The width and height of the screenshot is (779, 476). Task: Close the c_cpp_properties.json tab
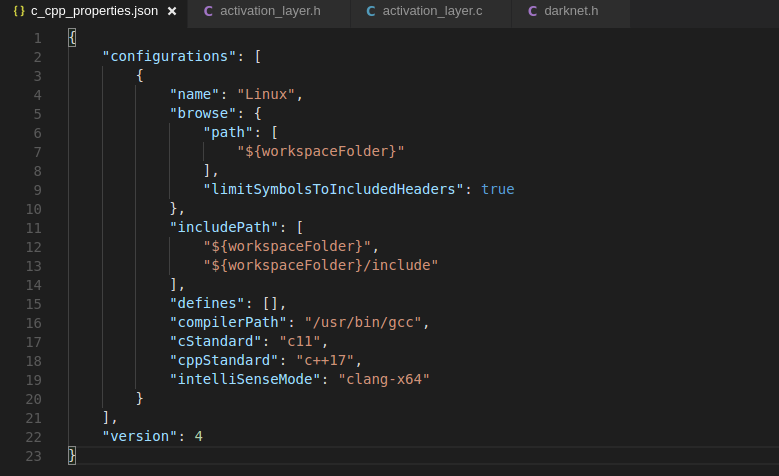[x=172, y=11]
